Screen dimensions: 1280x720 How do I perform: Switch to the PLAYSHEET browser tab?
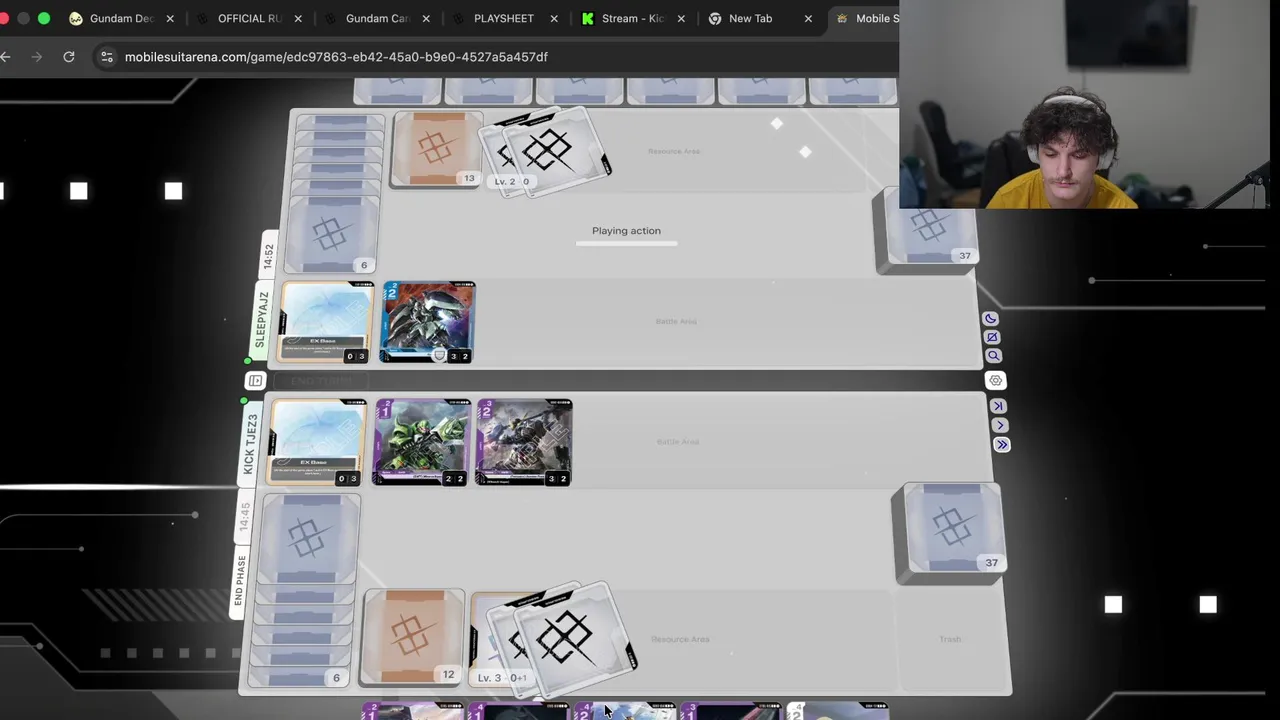point(504,18)
